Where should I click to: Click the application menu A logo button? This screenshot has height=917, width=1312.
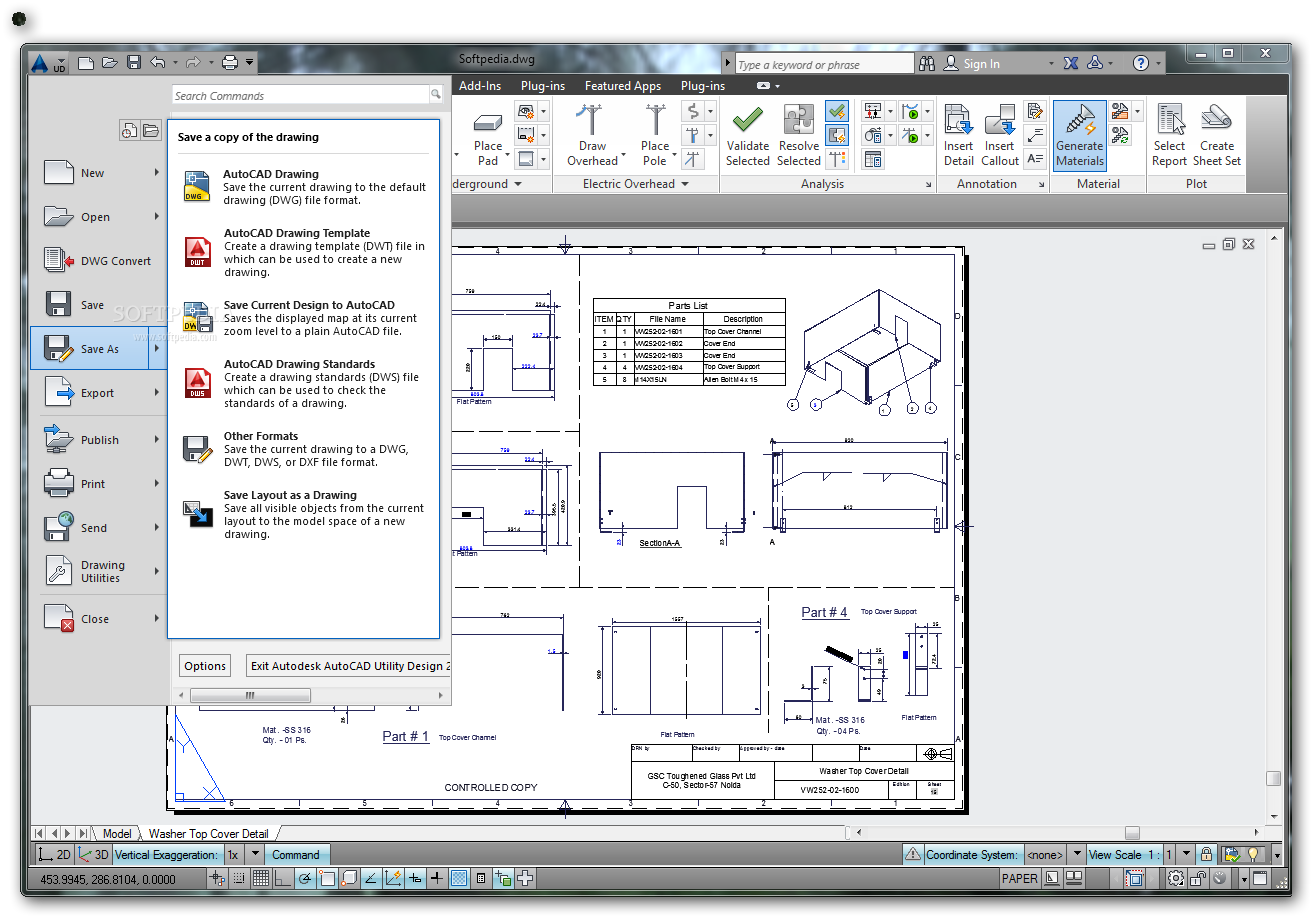coord(48,63)
